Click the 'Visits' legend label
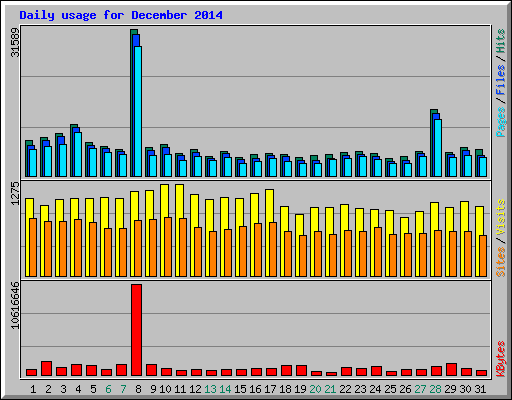The width and height of the screenshot is (512, 400). tap(500, 218)
